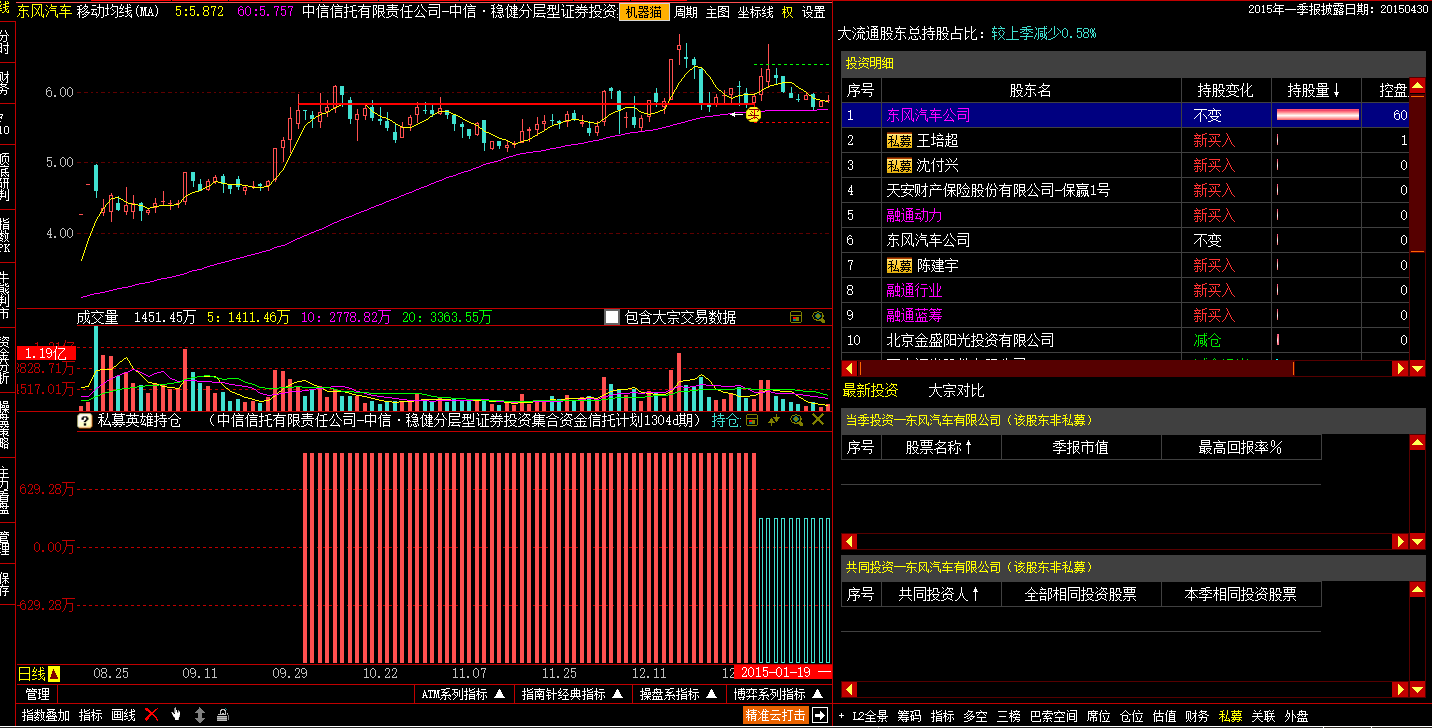Click the red X delete drawing icon
Viewport: 1432px width, 728px height.
click(152, 715)
